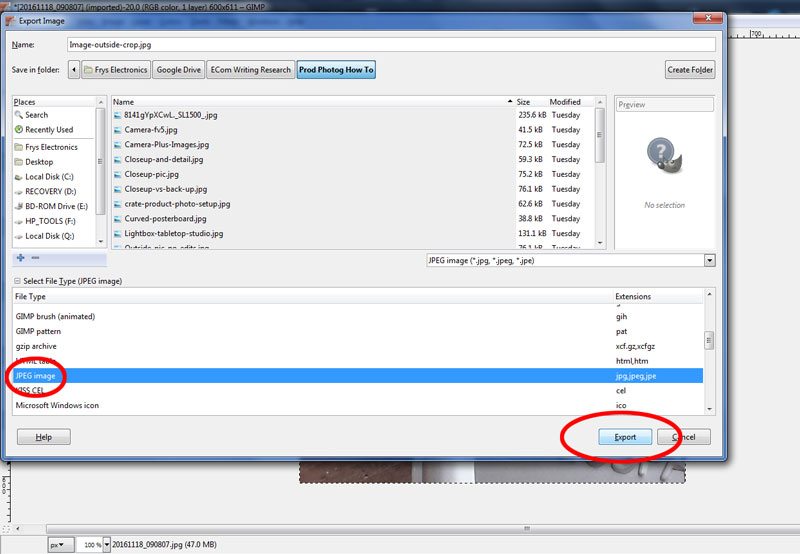
Task: Click File Type column header
Action: [x=313, y=296]
